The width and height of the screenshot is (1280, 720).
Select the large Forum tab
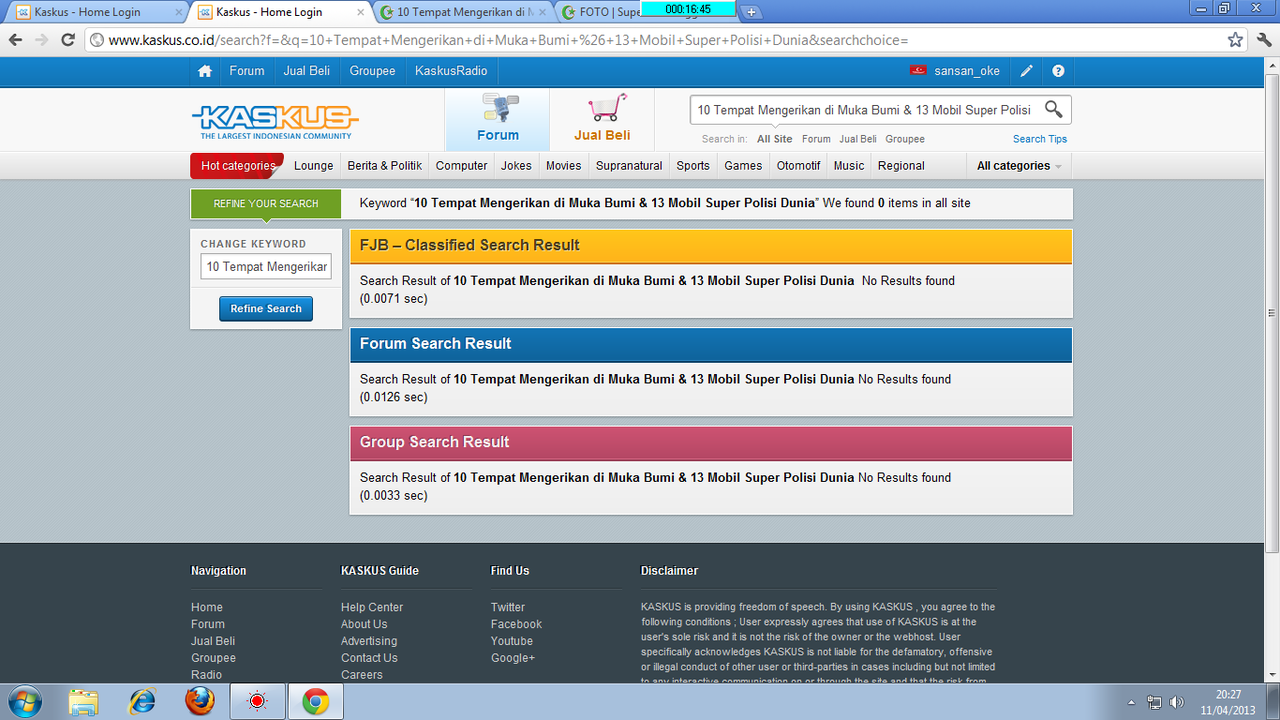(497, 120)
